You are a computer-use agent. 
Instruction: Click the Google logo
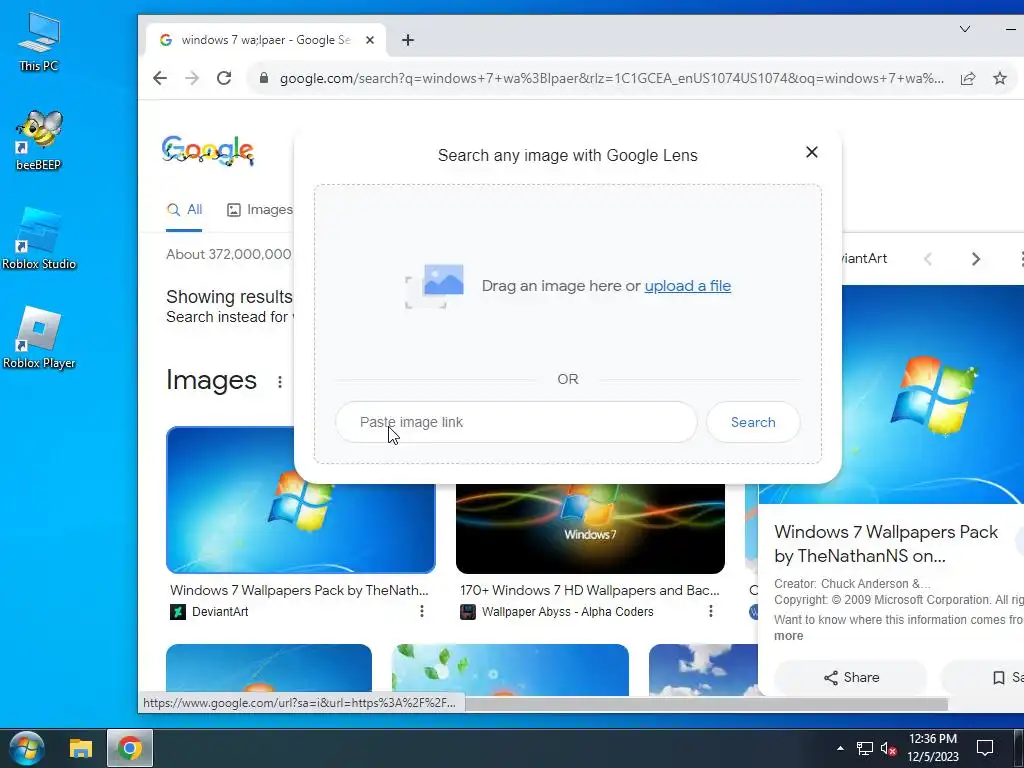coord(208,152)
